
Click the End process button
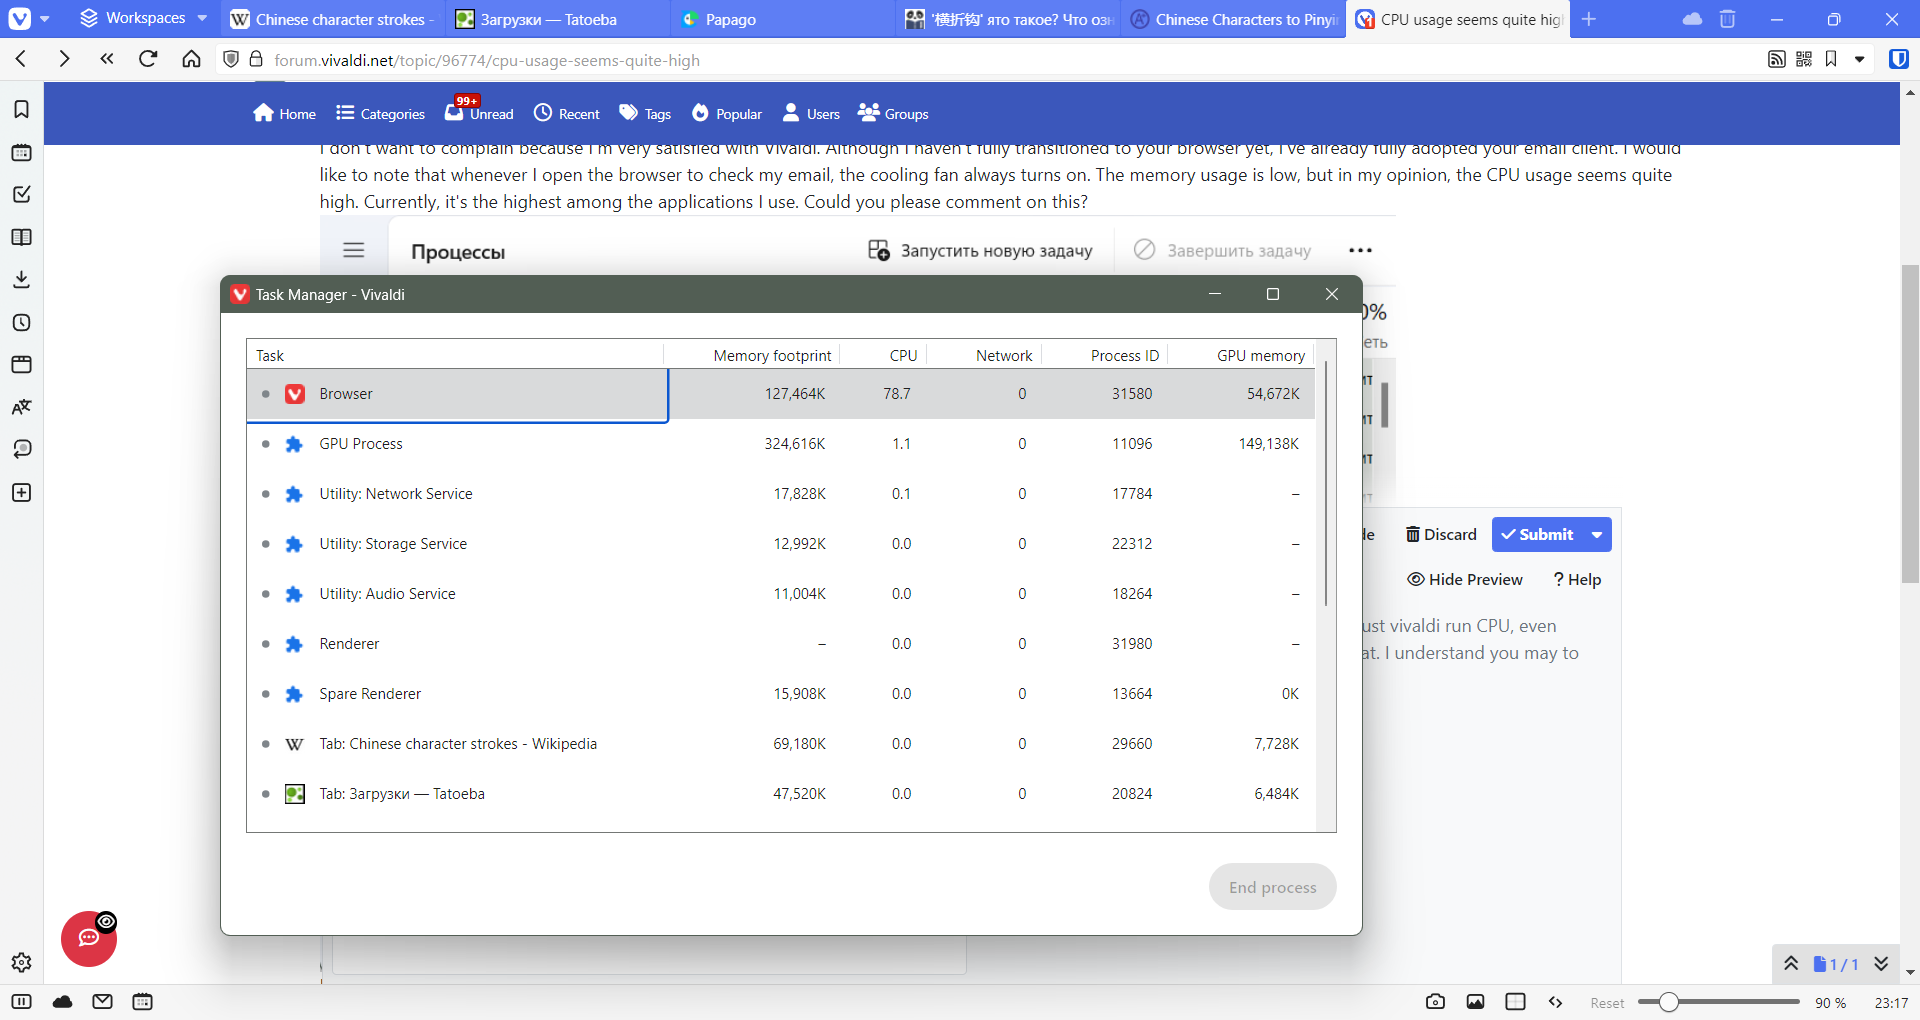pos(1272,887)
